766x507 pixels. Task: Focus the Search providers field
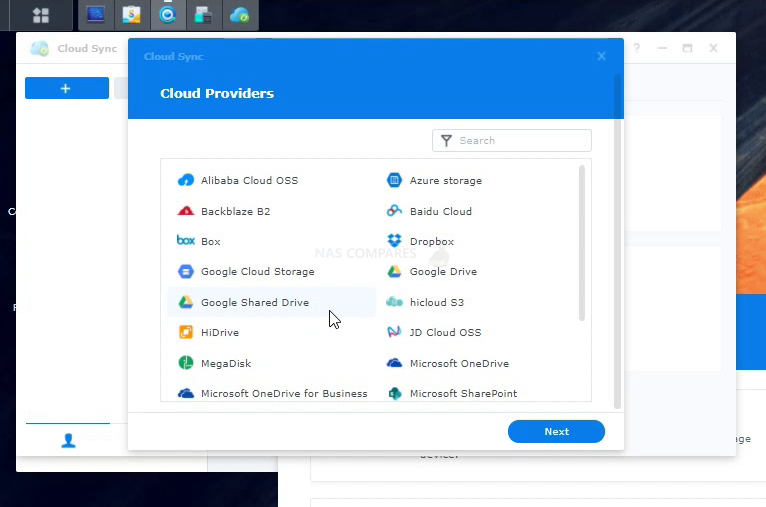coord(511,141)
